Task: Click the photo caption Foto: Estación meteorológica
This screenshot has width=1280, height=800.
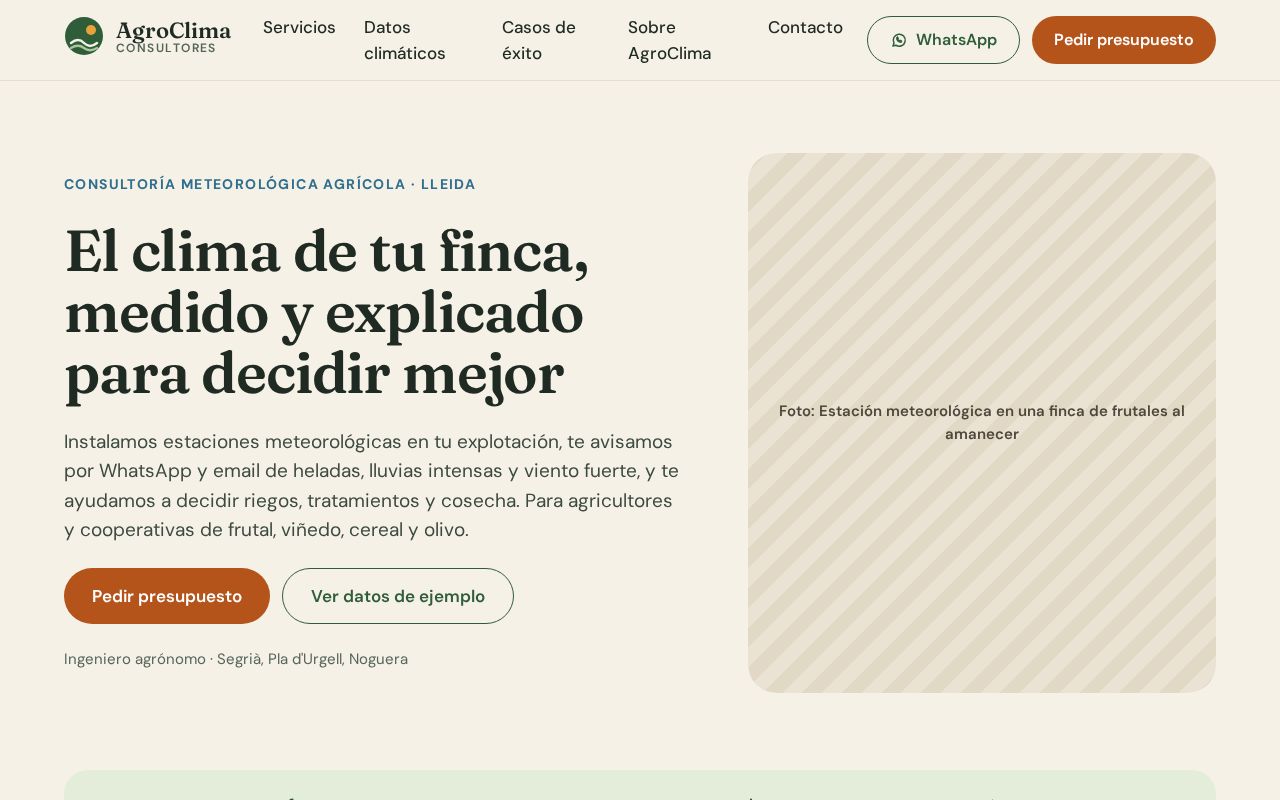Action: pos(982,422)
